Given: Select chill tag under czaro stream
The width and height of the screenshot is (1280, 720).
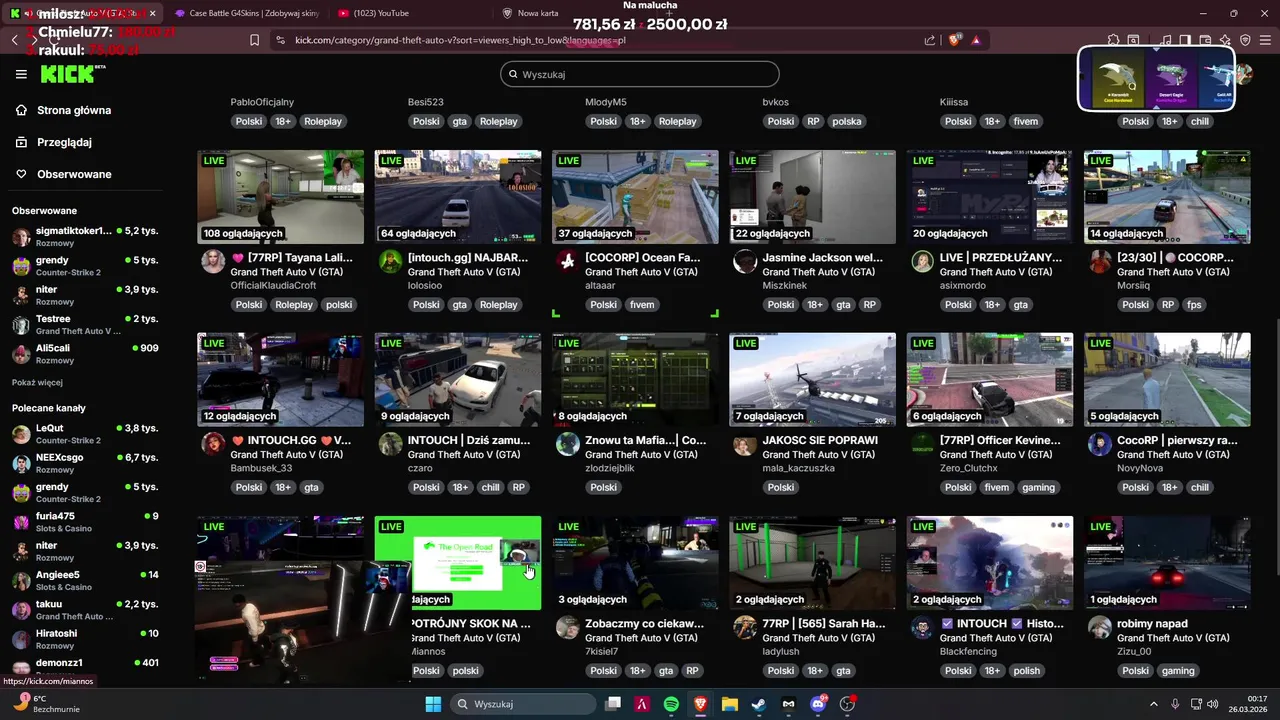Looking at the screenshot, I should (x=490, y=488).
